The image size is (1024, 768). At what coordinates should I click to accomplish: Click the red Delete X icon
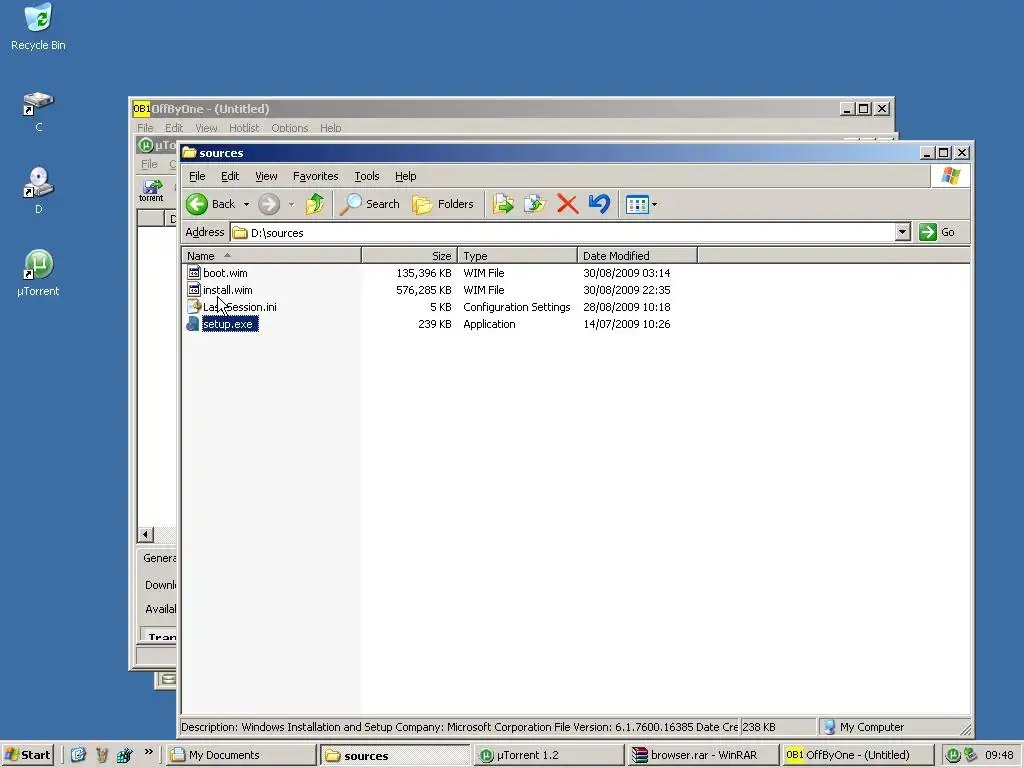(x=567, y=204)
